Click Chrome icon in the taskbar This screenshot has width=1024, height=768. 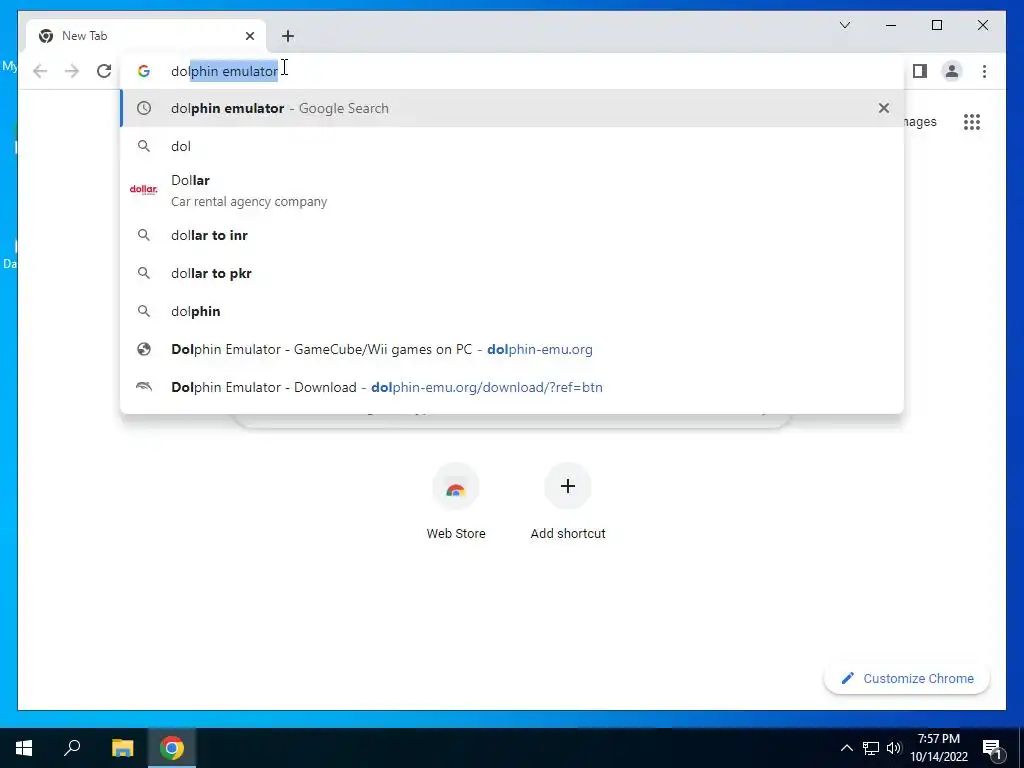172,748
